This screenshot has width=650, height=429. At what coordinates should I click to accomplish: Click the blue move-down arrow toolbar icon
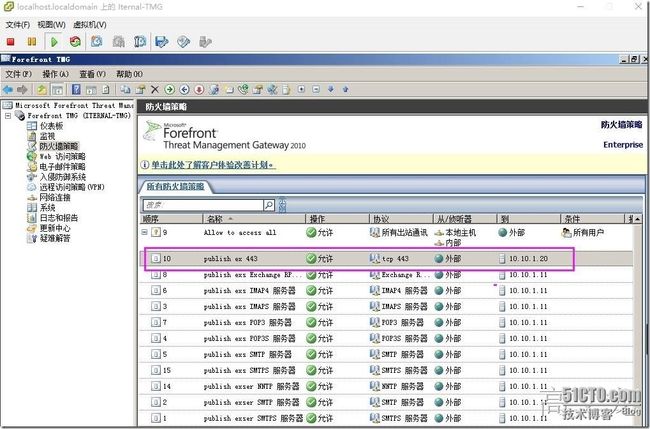click(x=331, y=89)
